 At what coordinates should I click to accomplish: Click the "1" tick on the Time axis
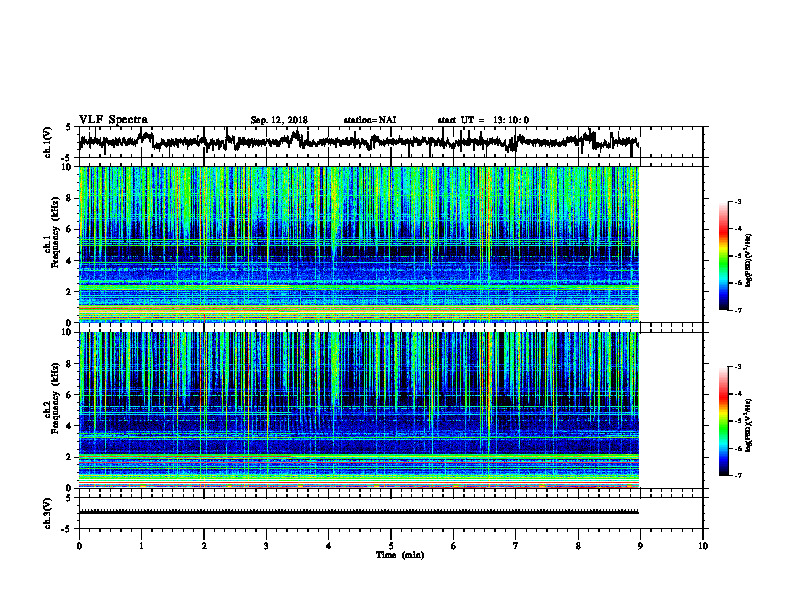click(x=141, y=545)
